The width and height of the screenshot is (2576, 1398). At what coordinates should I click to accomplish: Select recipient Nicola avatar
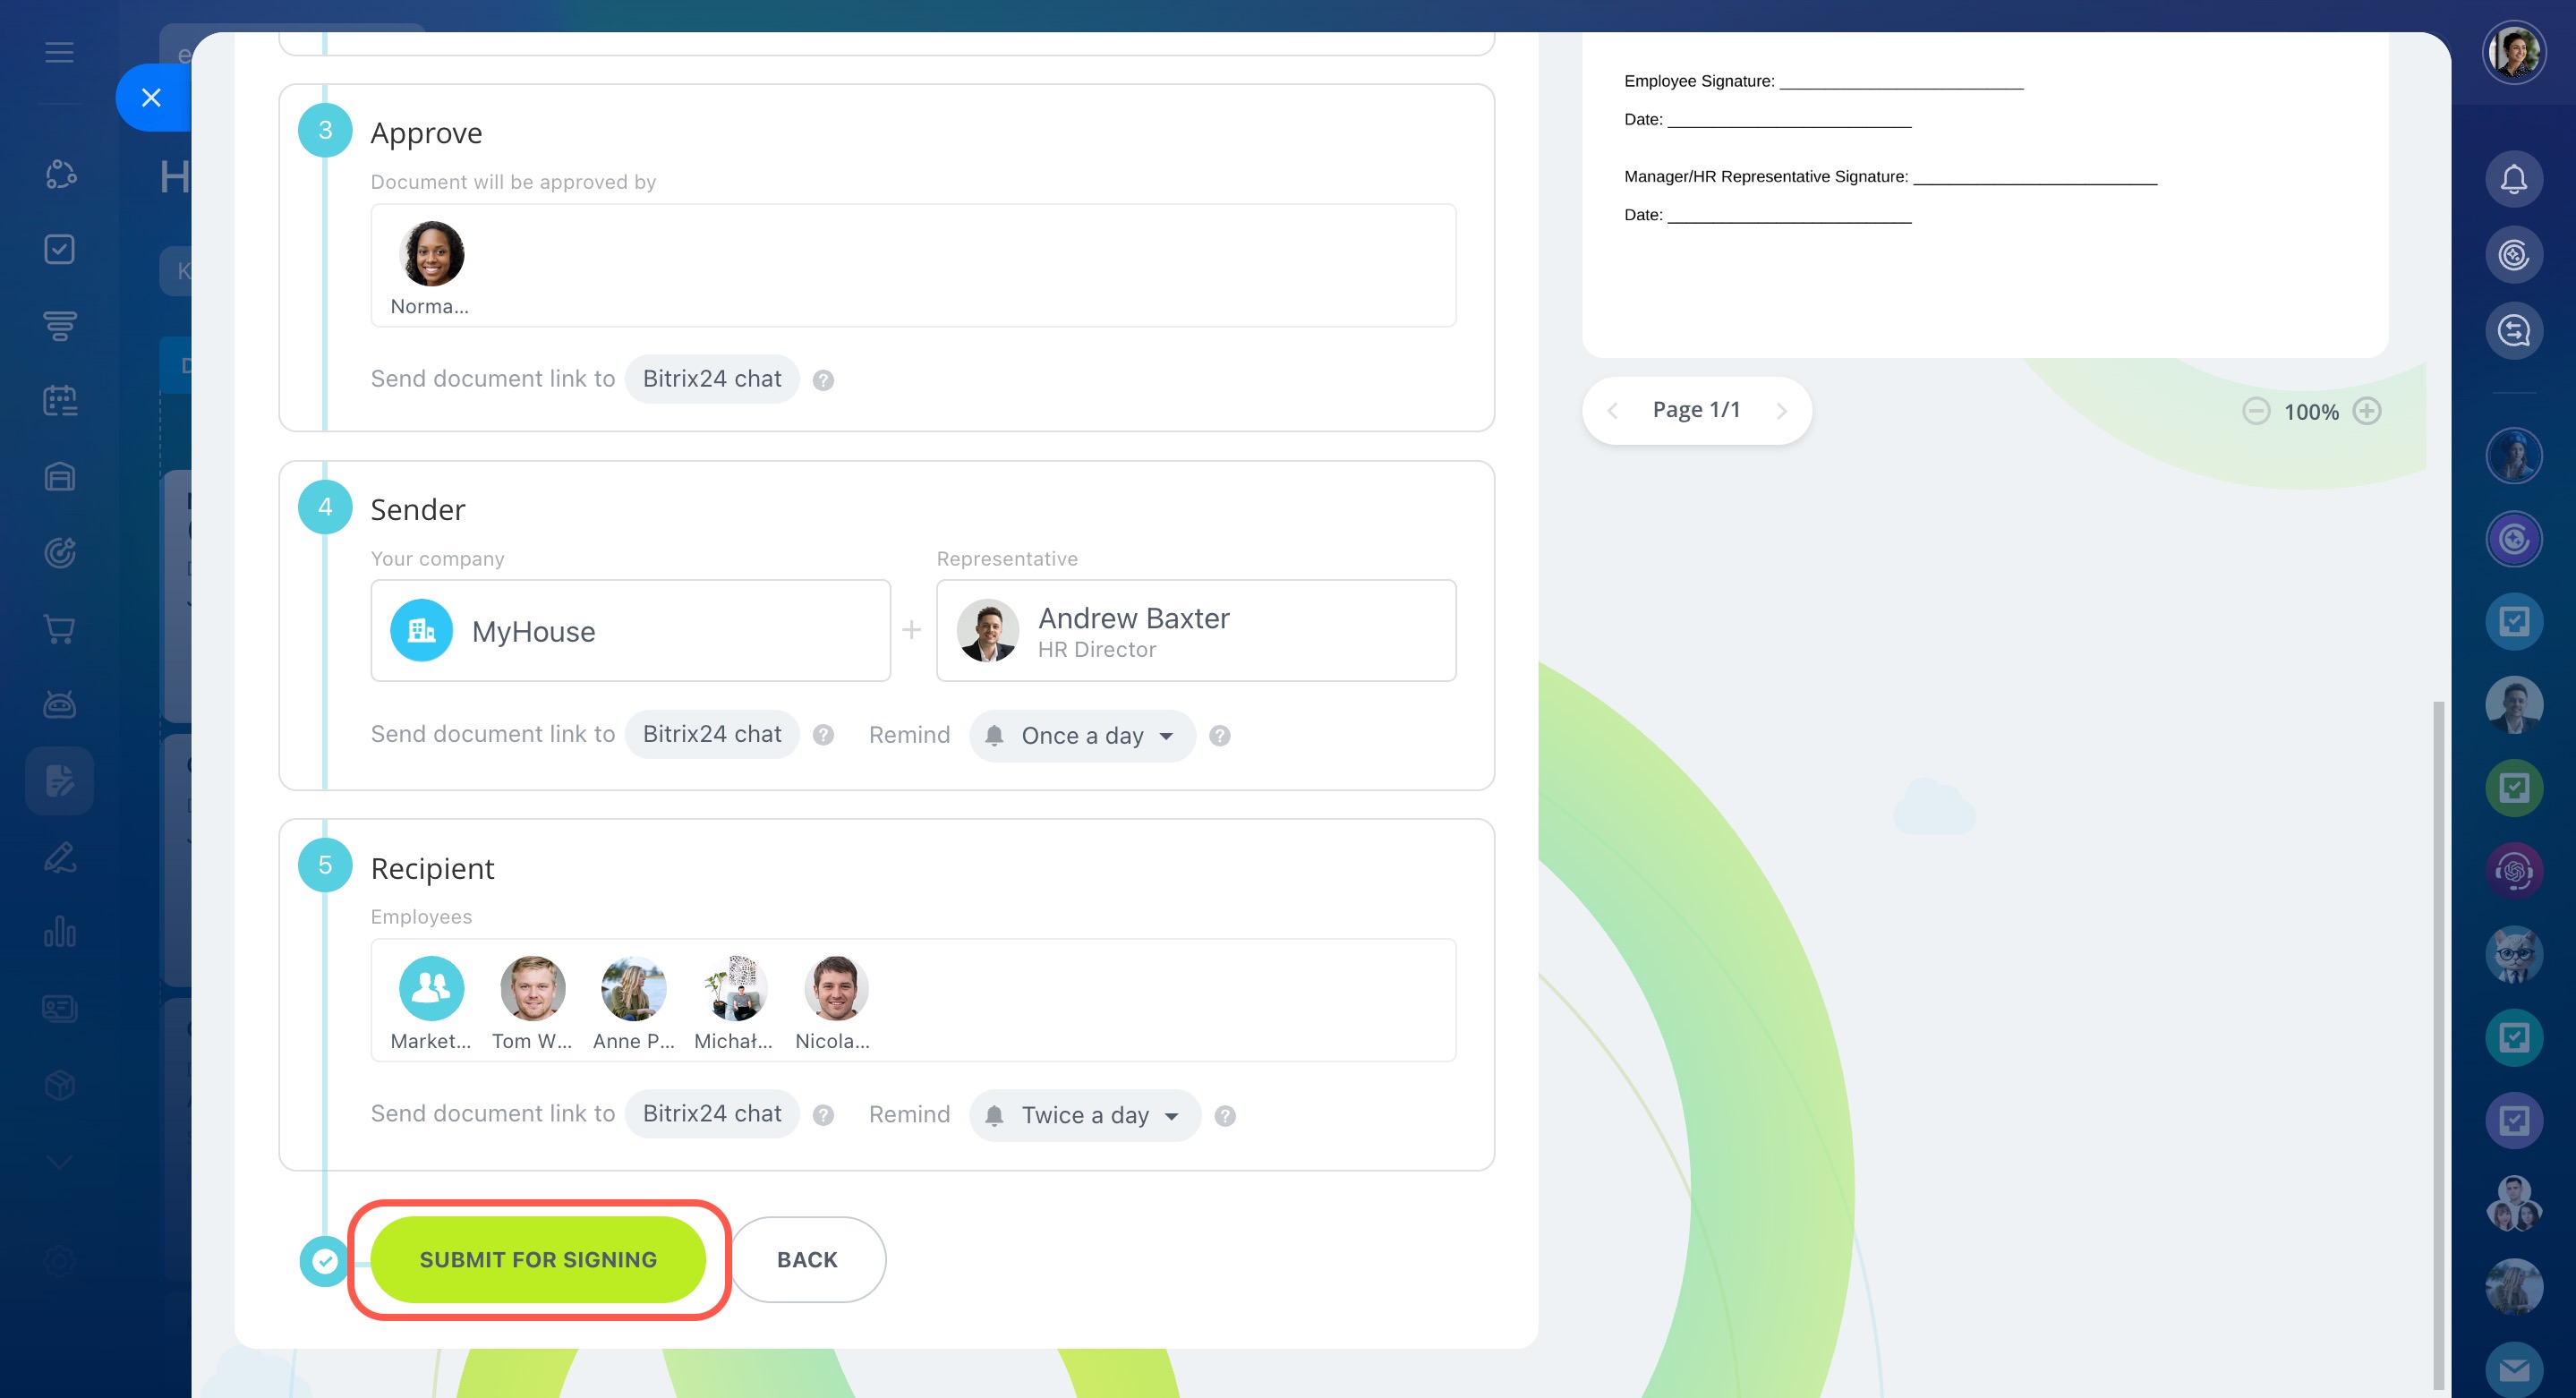coord(836,988)
